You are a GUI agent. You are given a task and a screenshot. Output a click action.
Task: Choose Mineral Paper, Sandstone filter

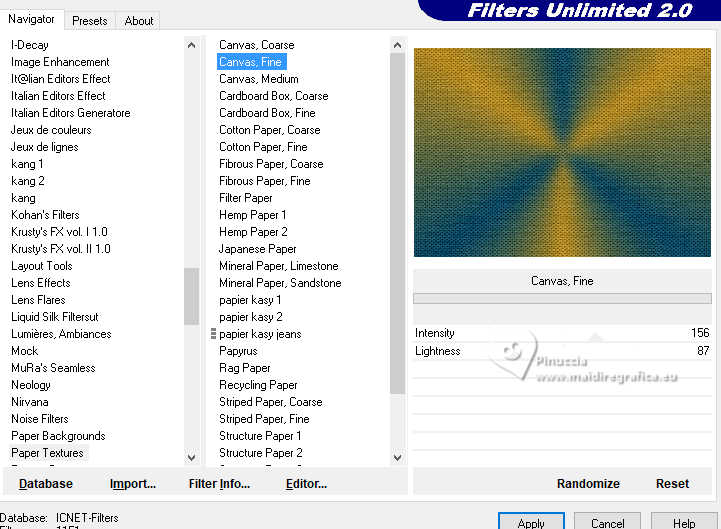coord(280,283)
